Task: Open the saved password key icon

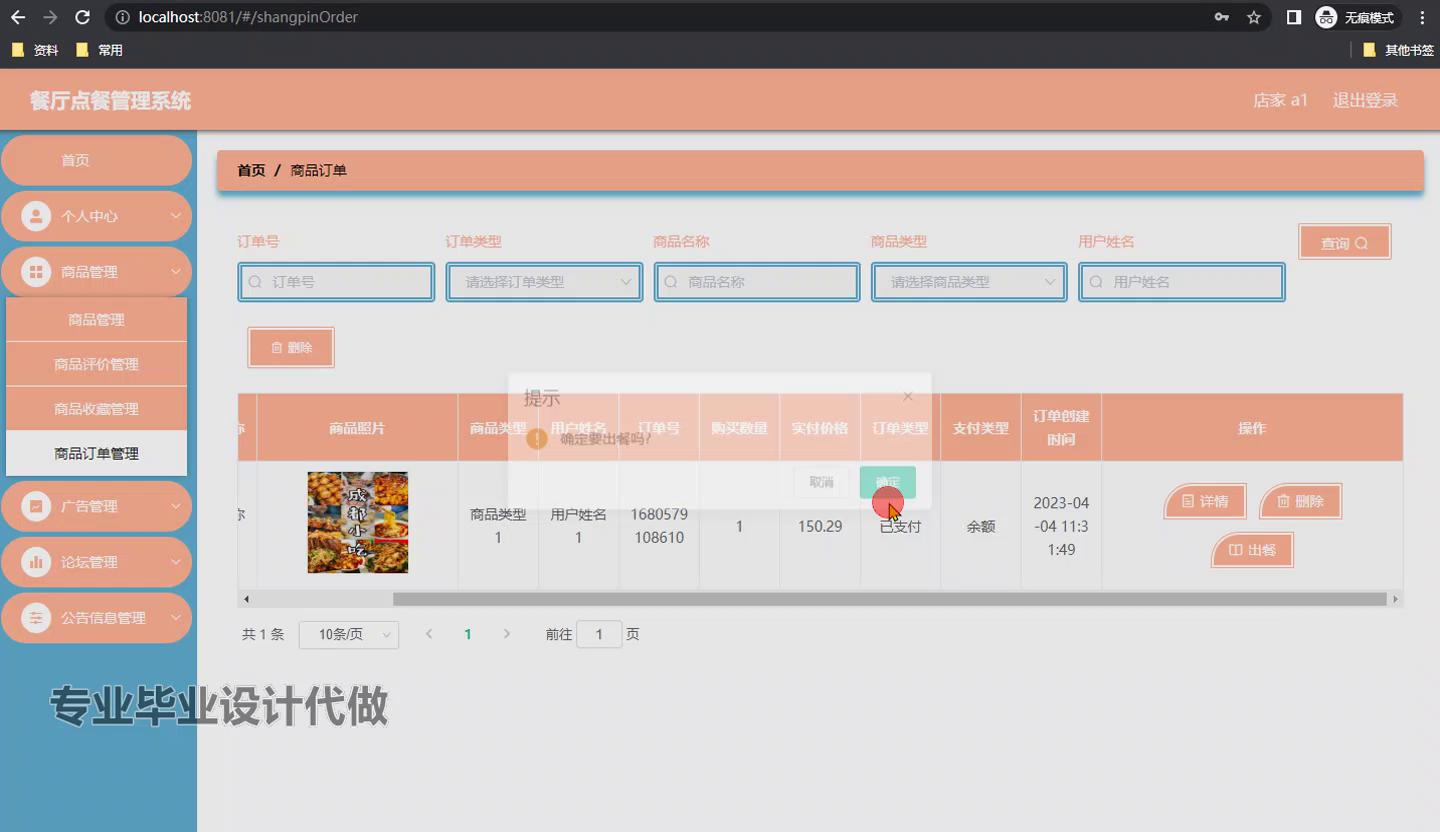Action: [1222, 17]
